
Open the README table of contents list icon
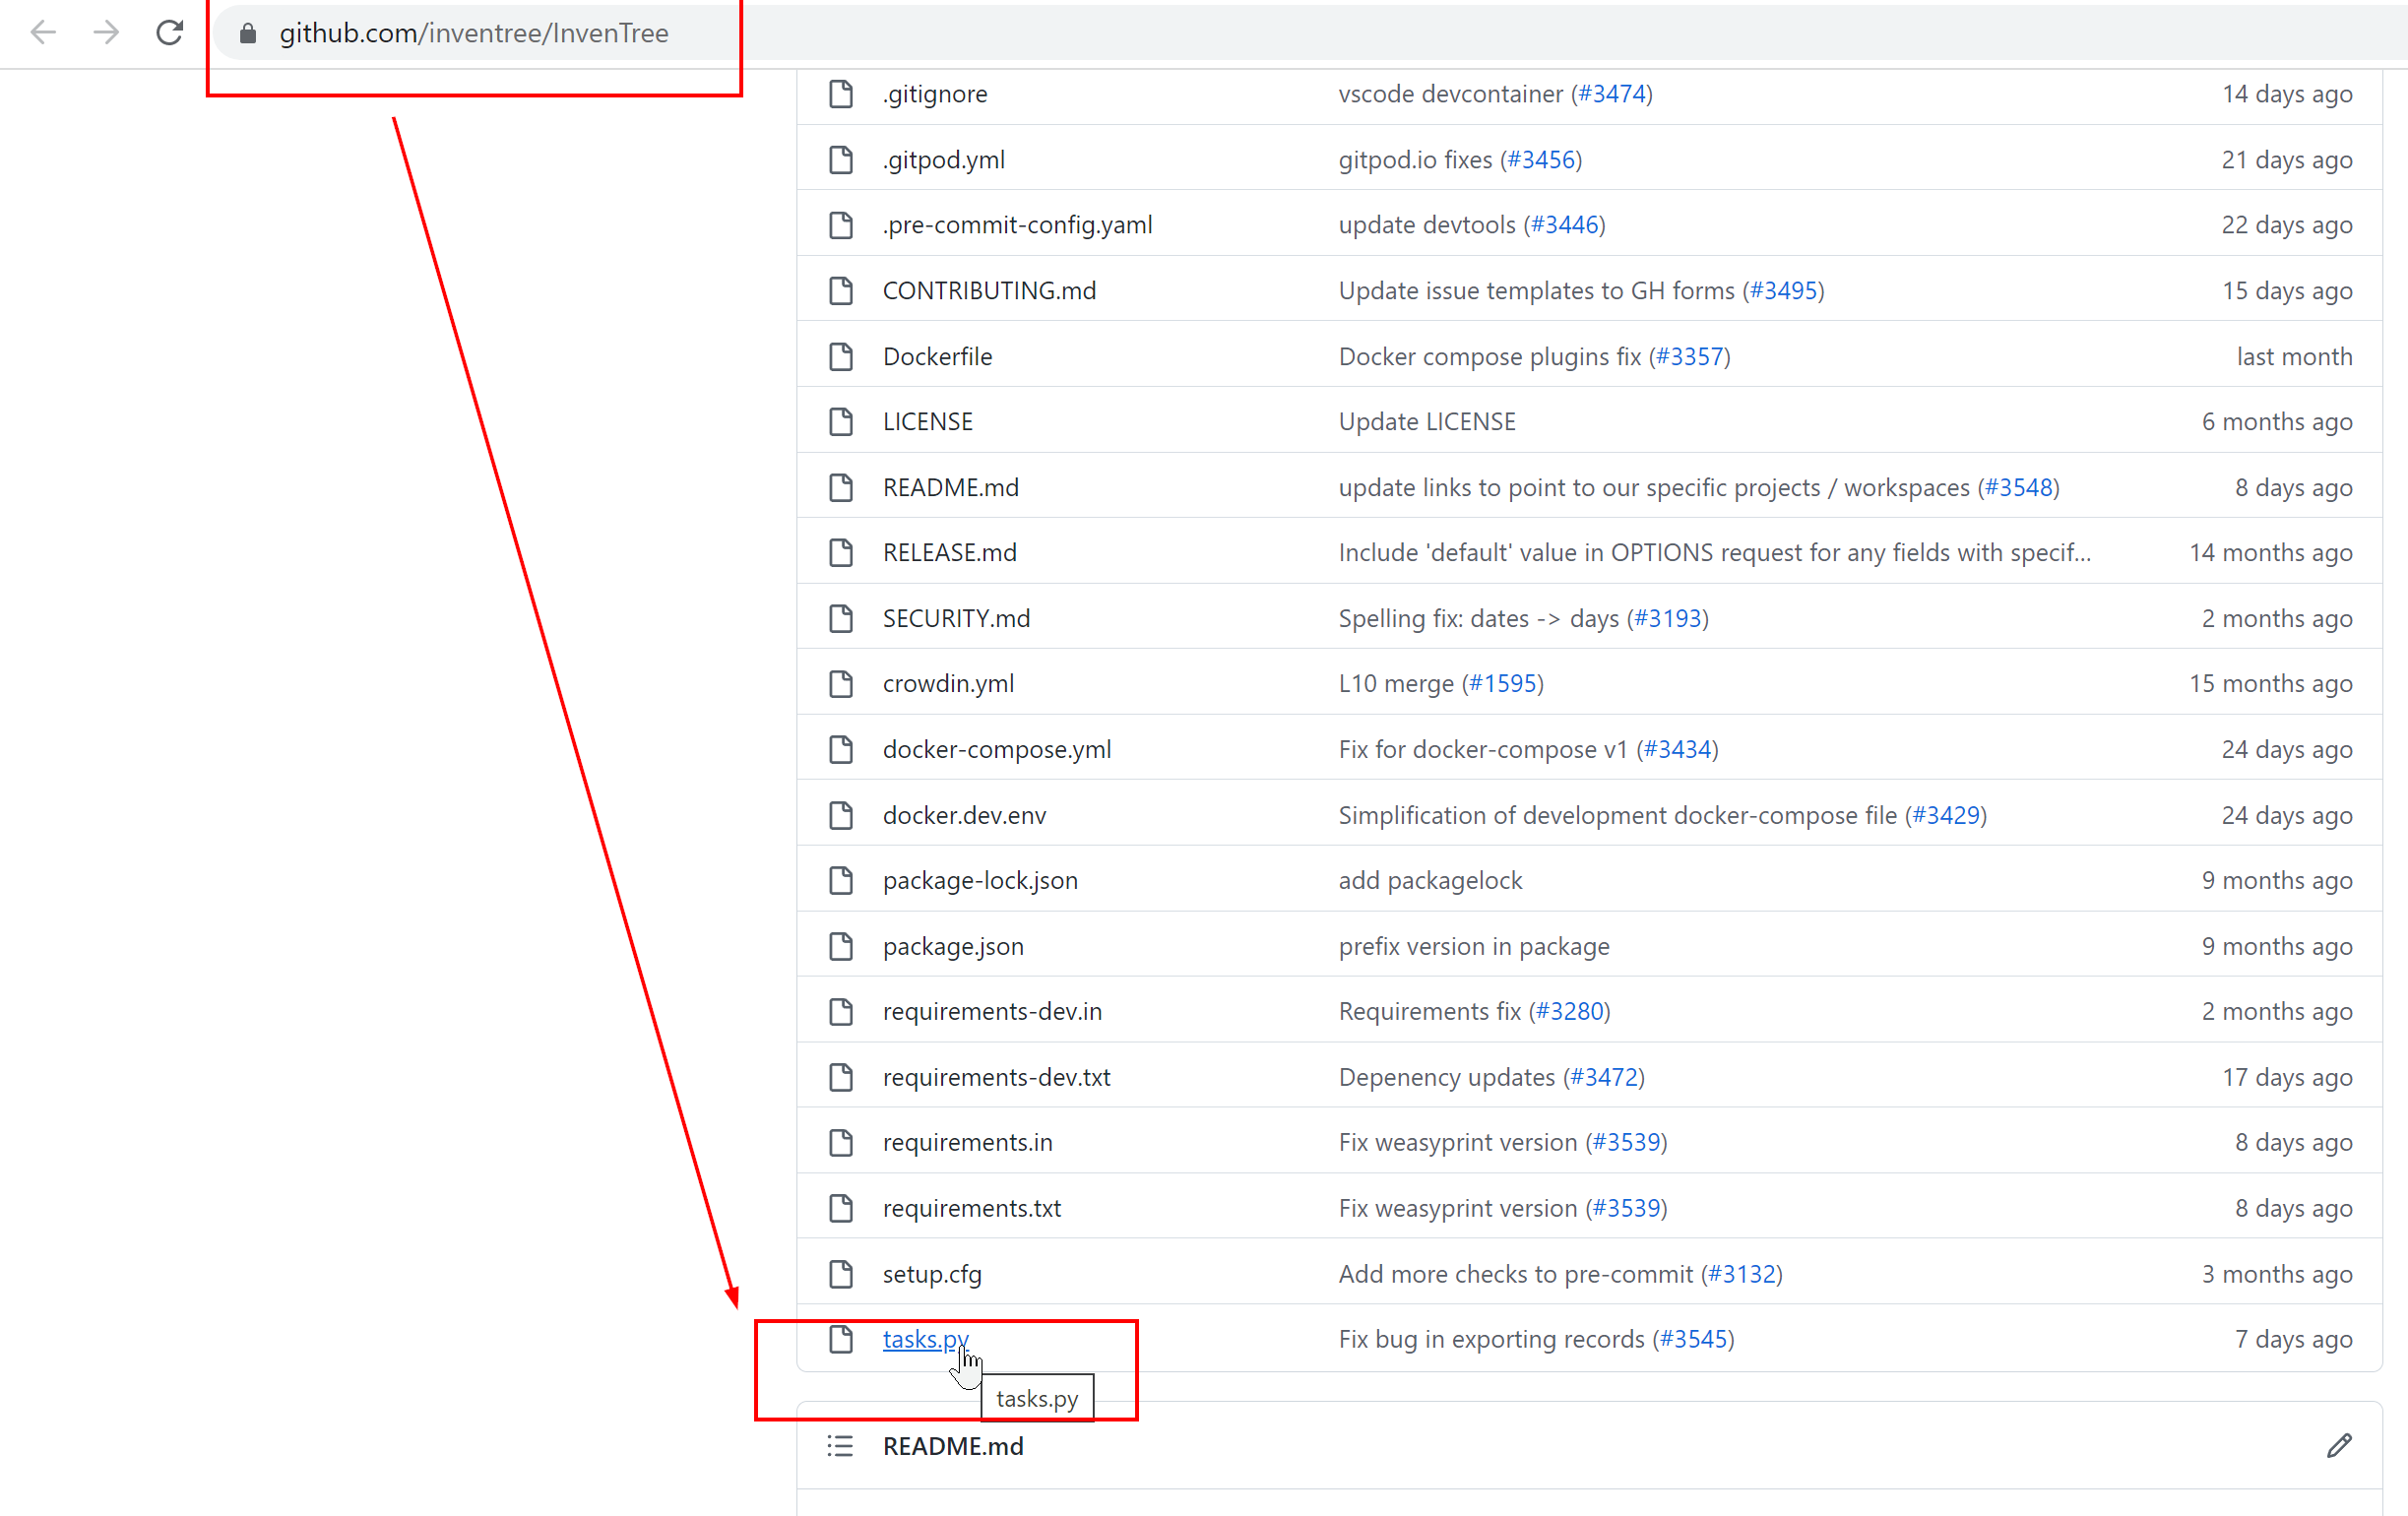(840, 1446)
